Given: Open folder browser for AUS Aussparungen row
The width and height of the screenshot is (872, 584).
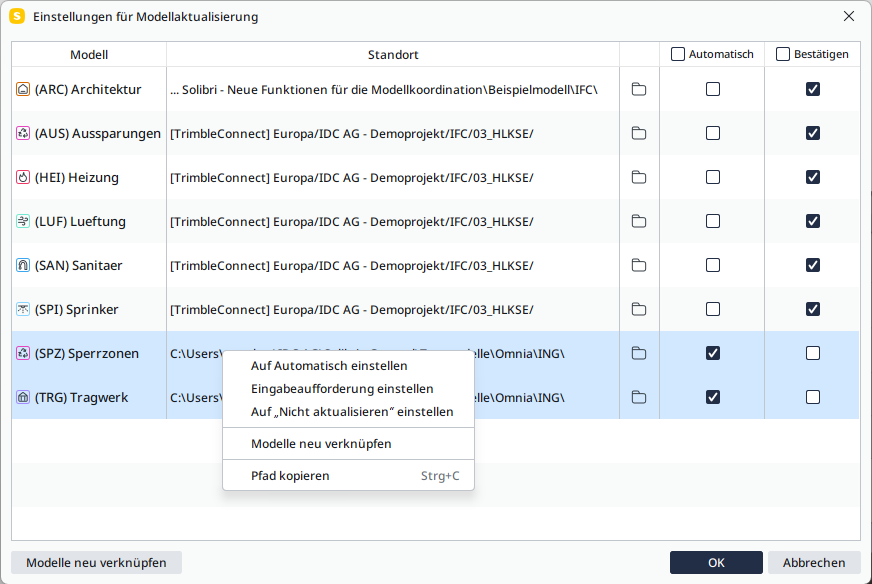Looking at the screenshot, I should click(x=639, y=133).
